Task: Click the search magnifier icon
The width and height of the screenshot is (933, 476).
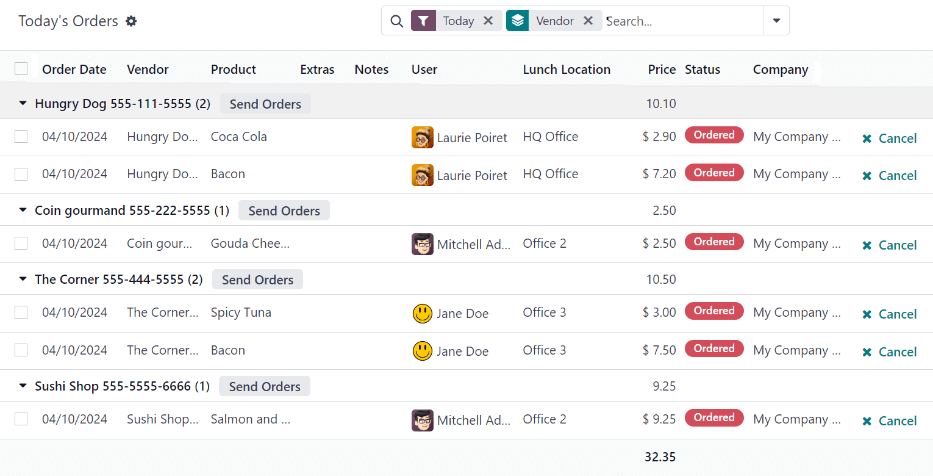Action: [x=396, y=21]
